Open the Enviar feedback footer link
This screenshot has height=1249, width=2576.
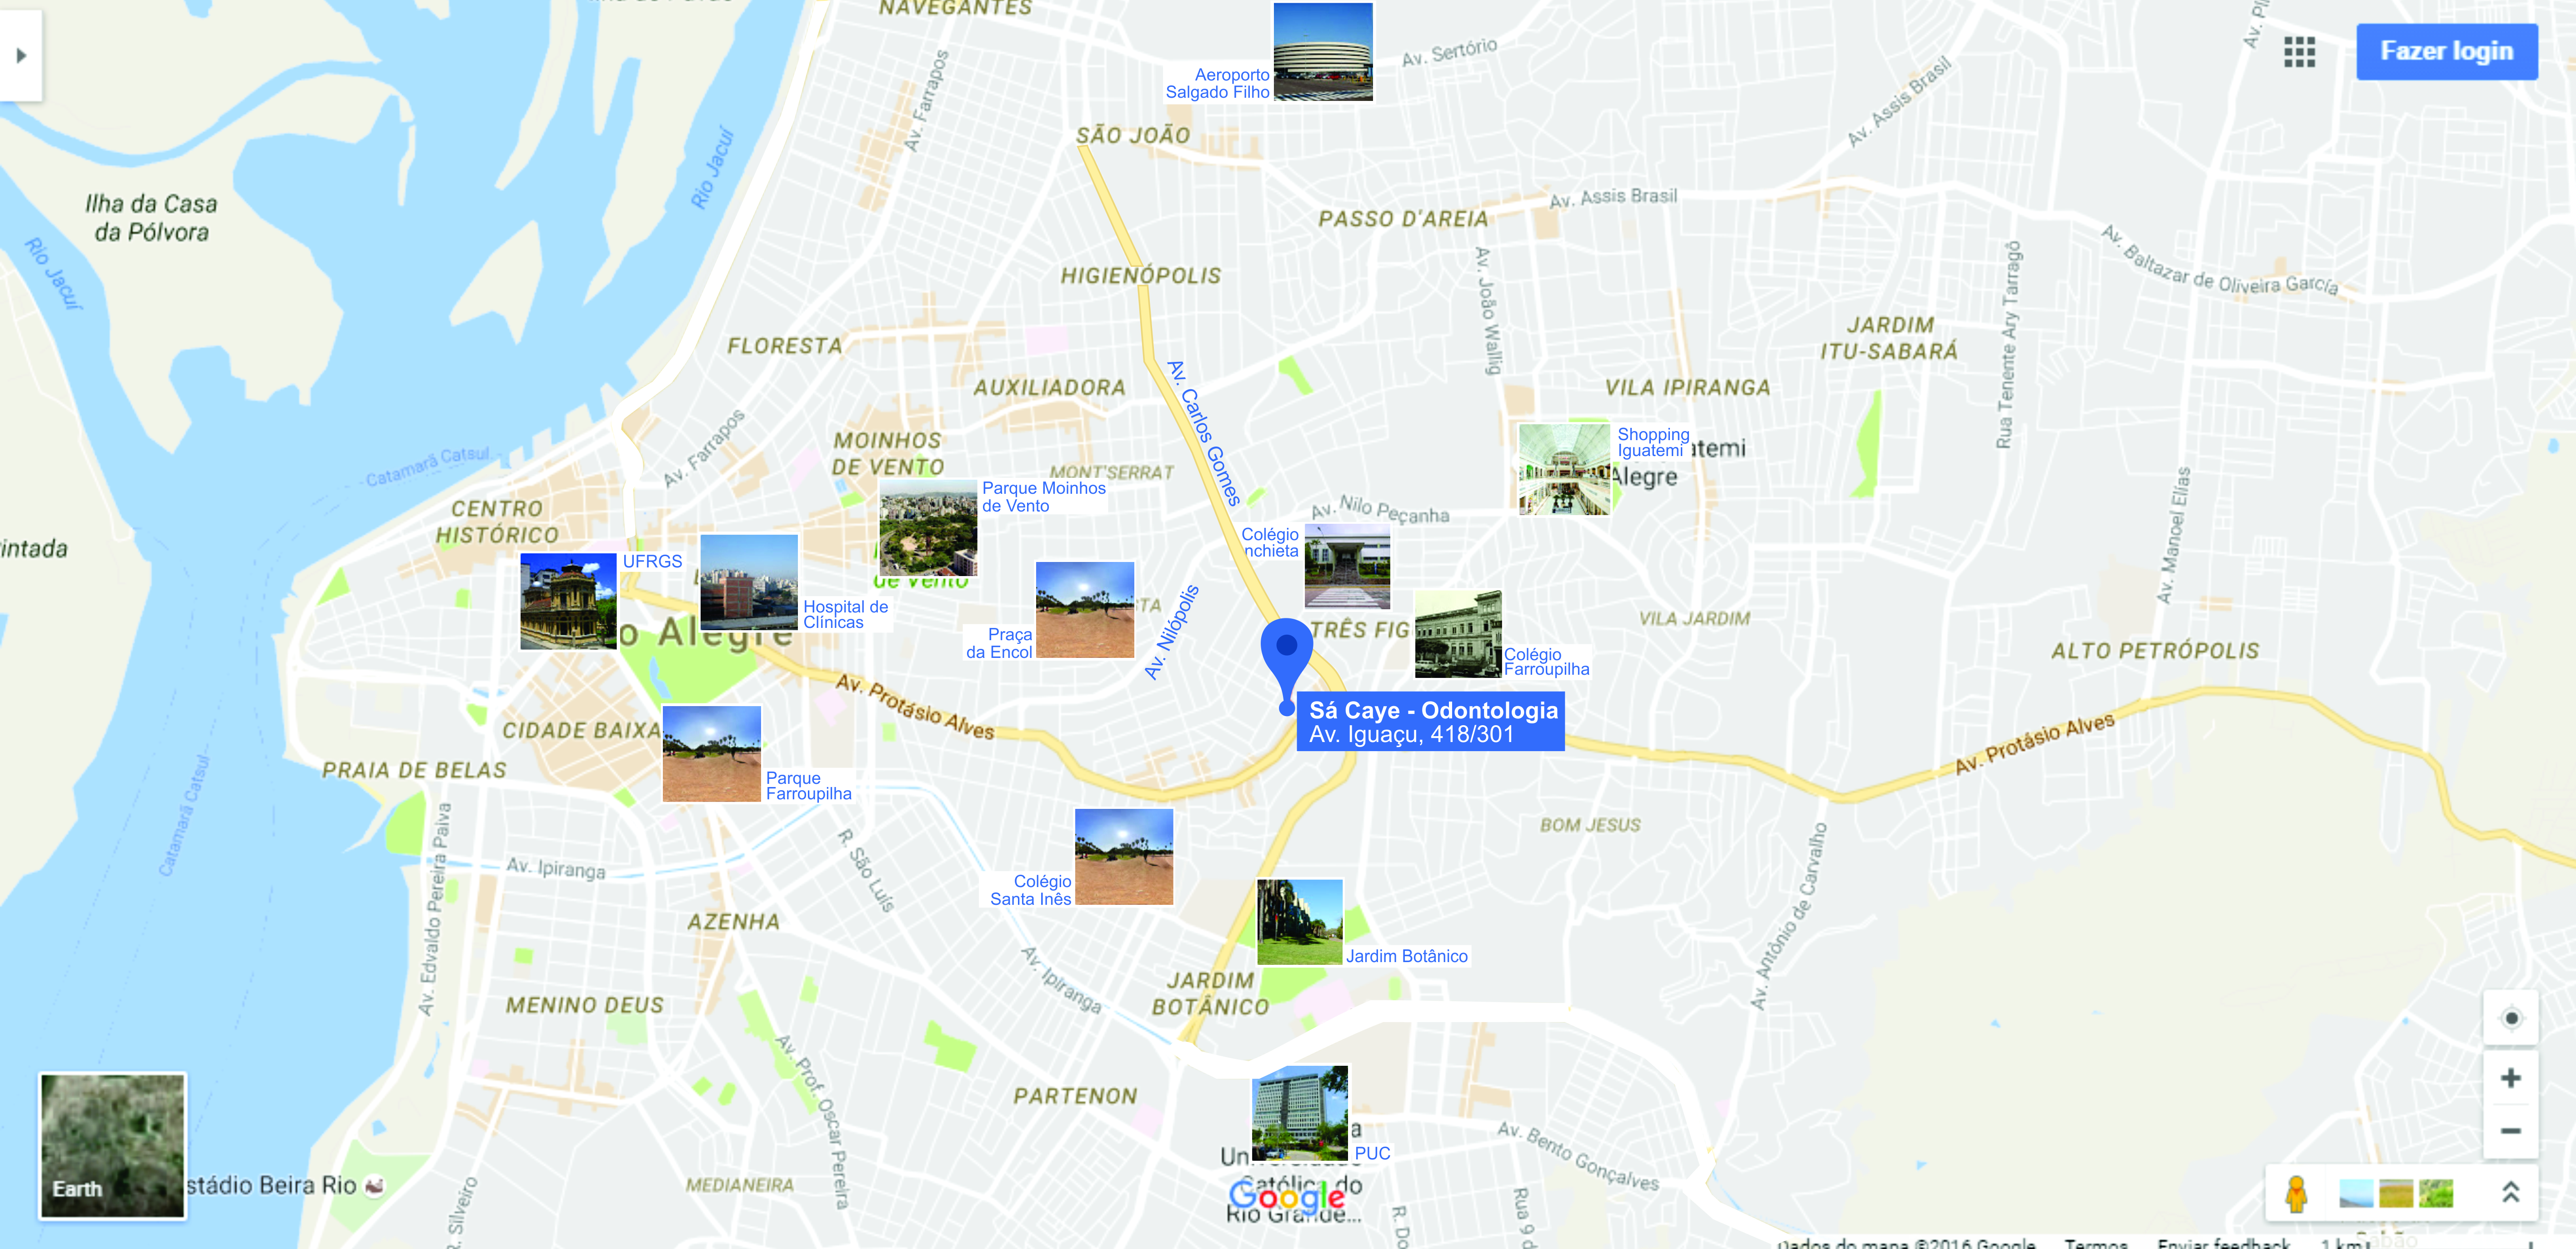tap(2223, 1243)
